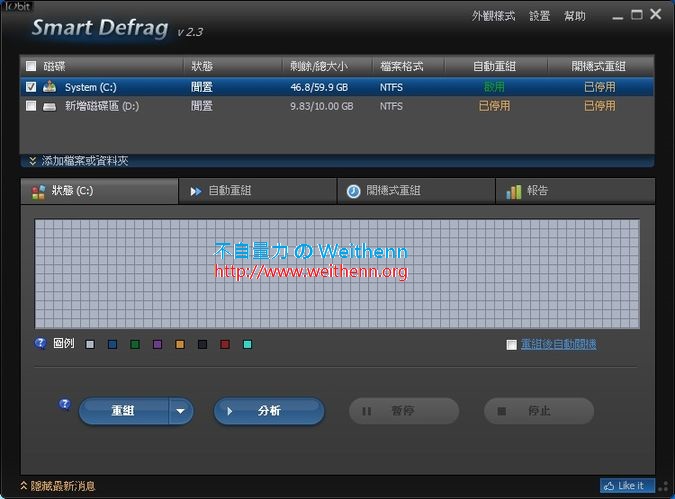Click the cyan legend color swatch
Image resolution: width=675 pixels, height=499 pixels.
(x=248, y=344)
